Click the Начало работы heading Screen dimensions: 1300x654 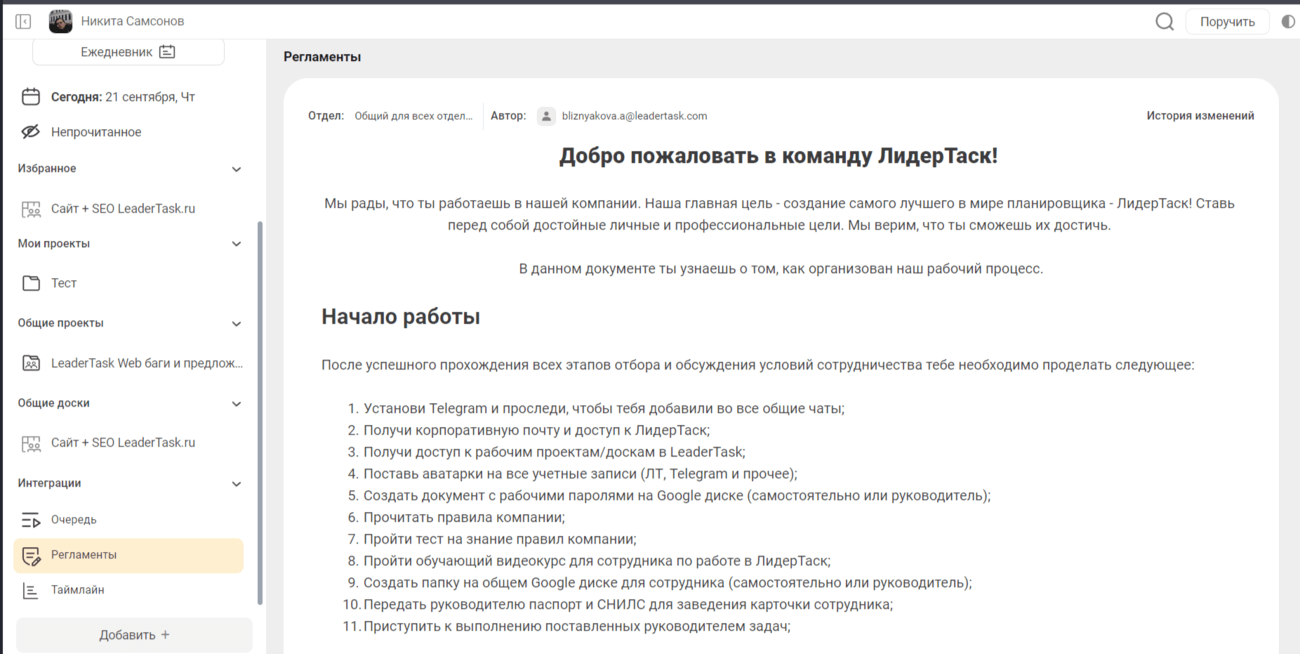click(401, 317)
